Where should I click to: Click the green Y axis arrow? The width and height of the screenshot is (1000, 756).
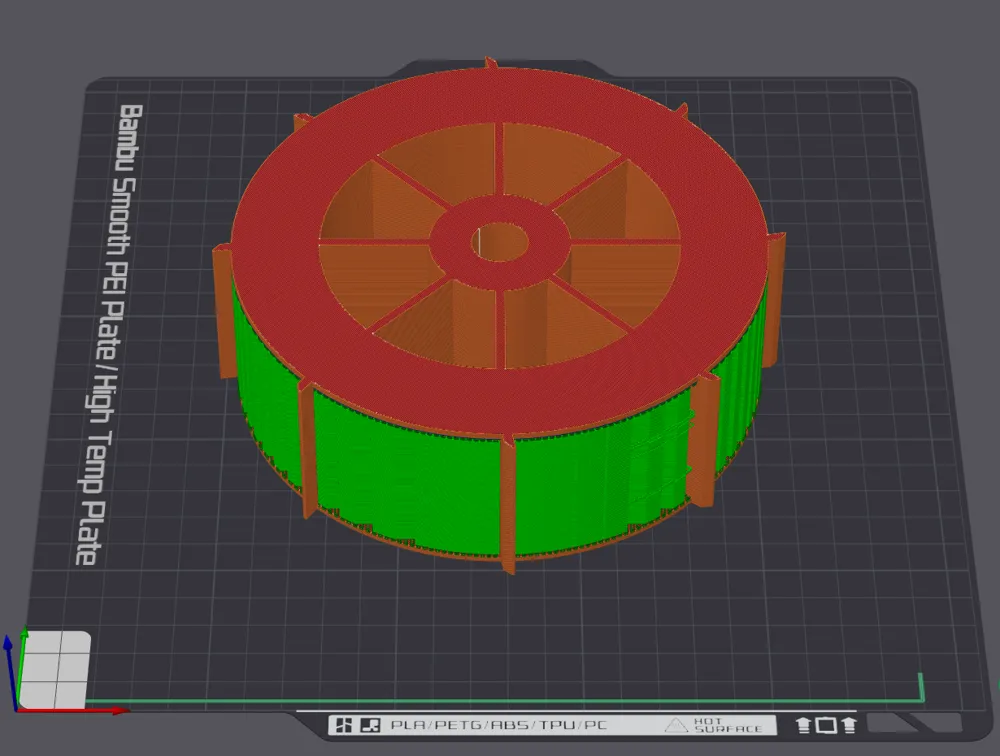[x=22, y=665]
